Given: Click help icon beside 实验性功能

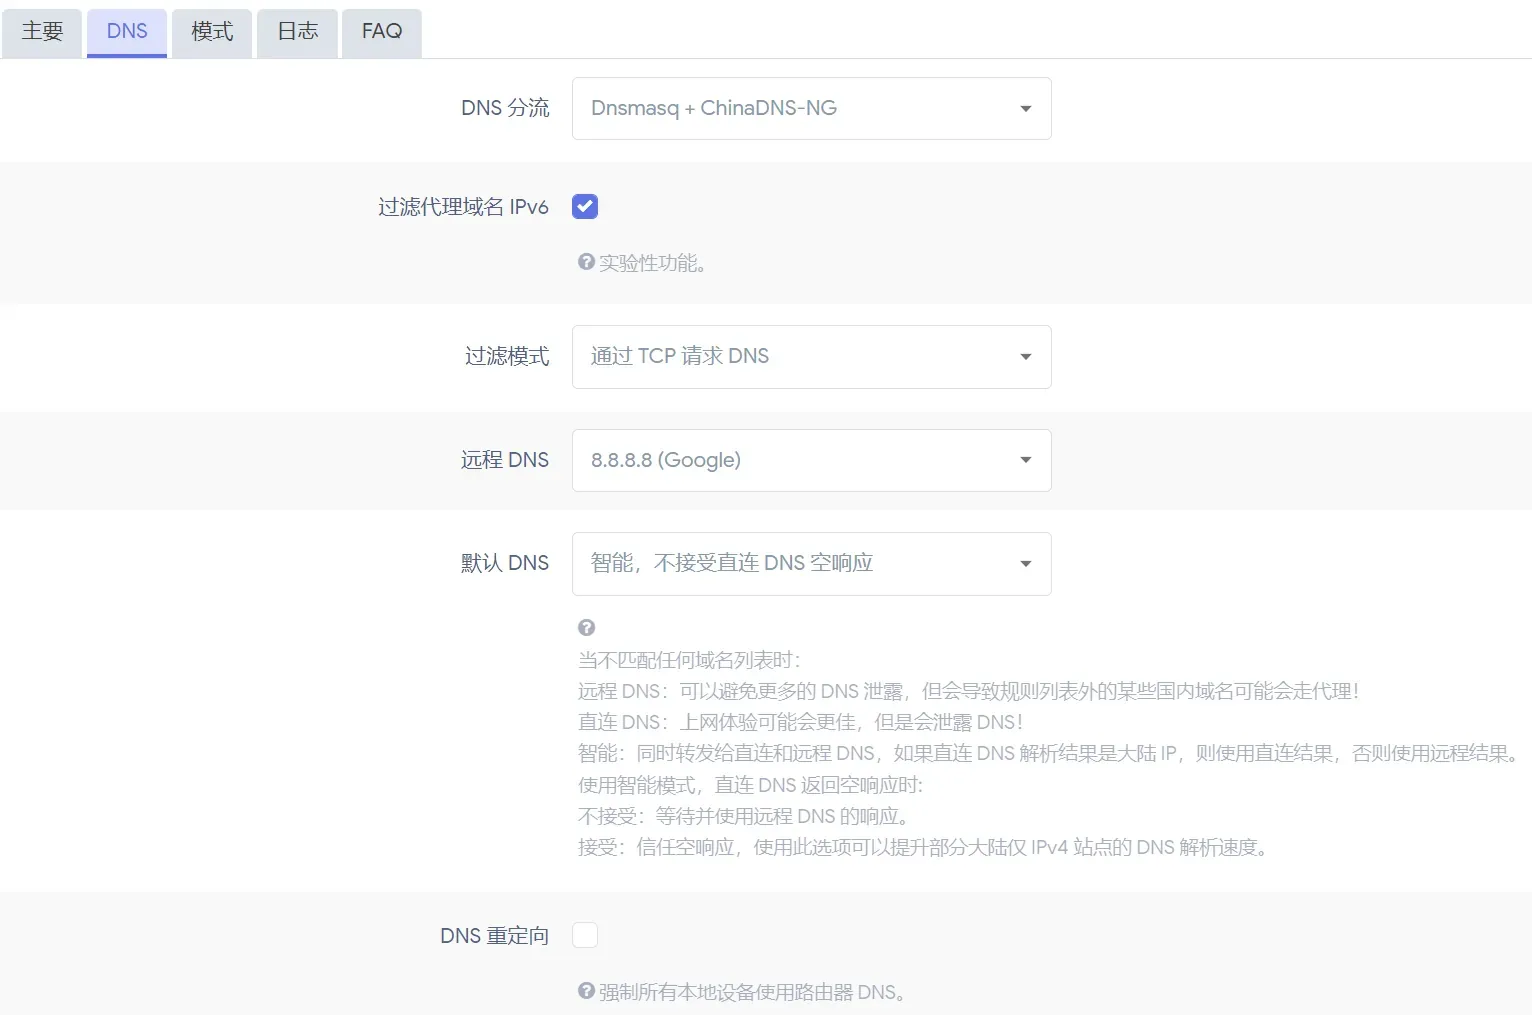Looking at the screenshot, I should pyautogui.click(x=587, y=262).
